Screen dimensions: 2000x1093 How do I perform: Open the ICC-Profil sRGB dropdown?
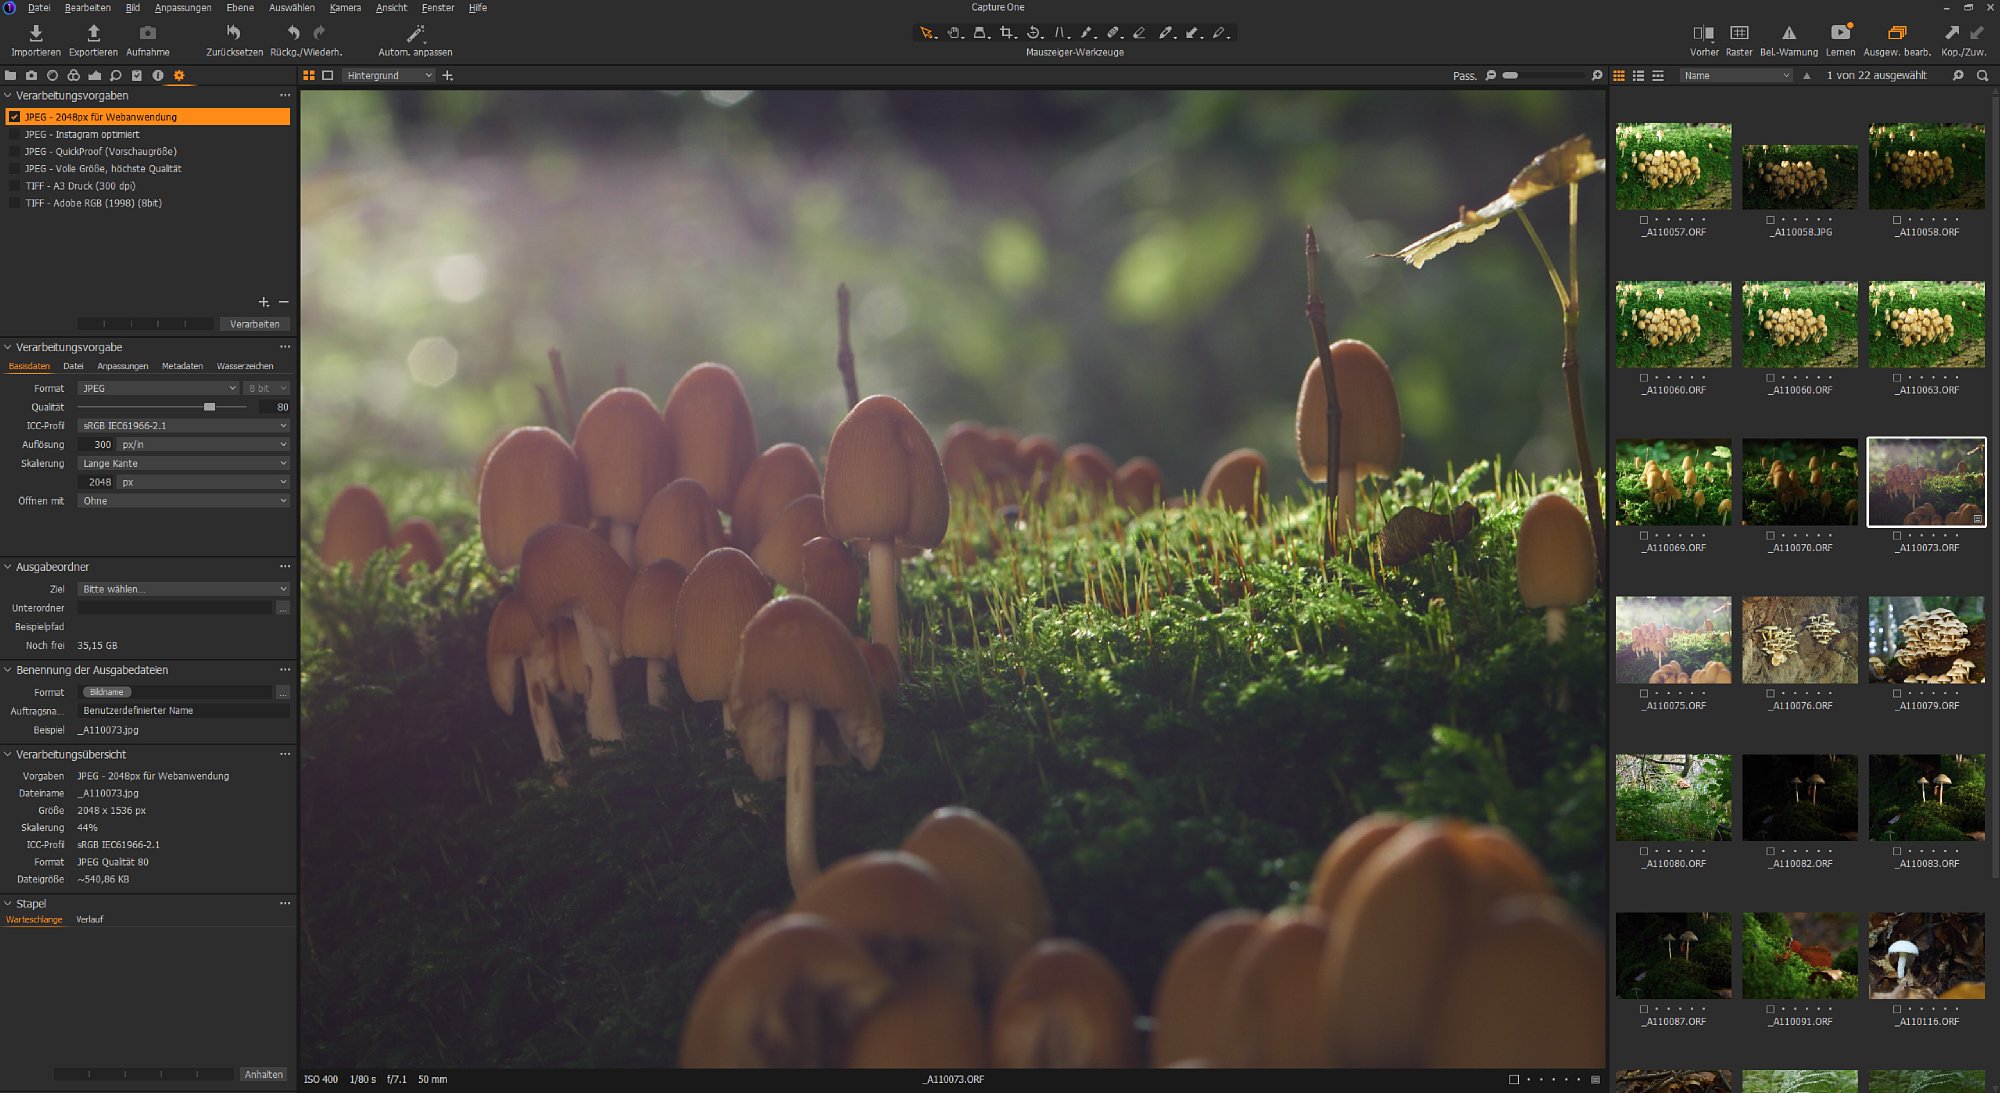[x=183, y=425]
